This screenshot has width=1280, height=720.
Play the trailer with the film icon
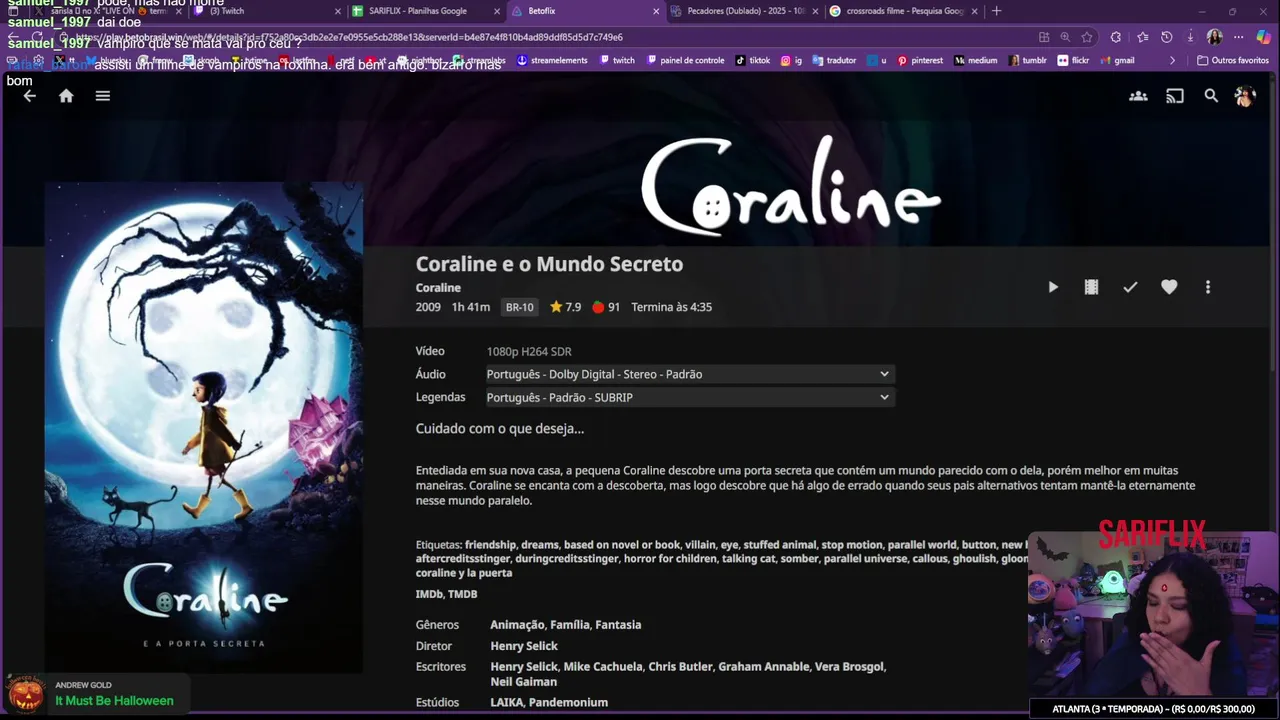tap(1091, 287)
